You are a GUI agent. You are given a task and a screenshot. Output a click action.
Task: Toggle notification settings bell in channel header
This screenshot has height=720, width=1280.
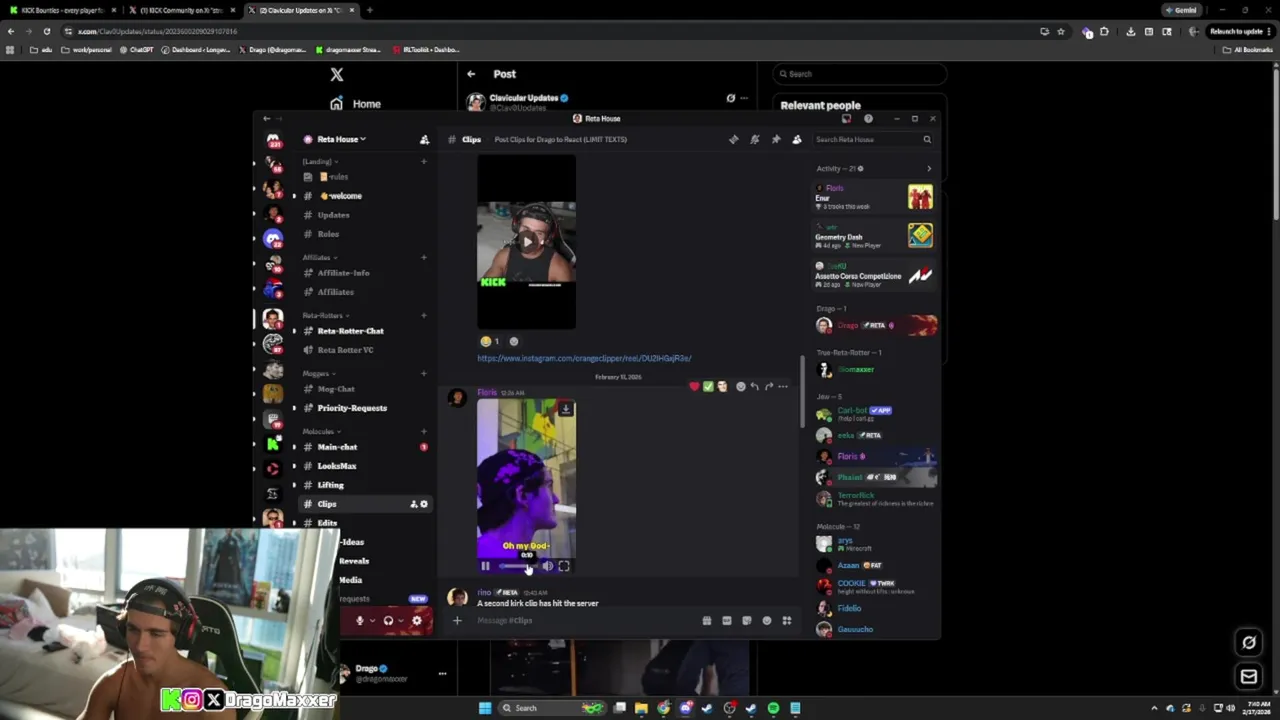coord(755,139)
